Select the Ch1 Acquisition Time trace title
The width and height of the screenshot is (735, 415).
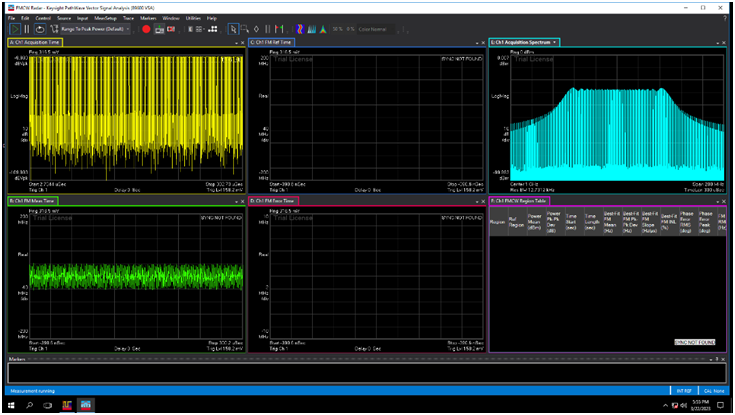point(33,43)
